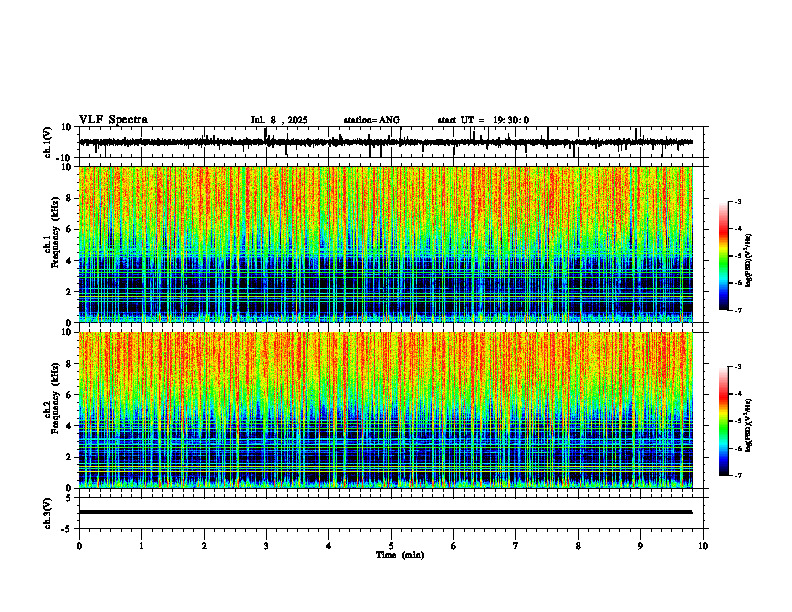Click the "-7" label on ch.1 color bar

pyautogui.click(x=737, y=310)
